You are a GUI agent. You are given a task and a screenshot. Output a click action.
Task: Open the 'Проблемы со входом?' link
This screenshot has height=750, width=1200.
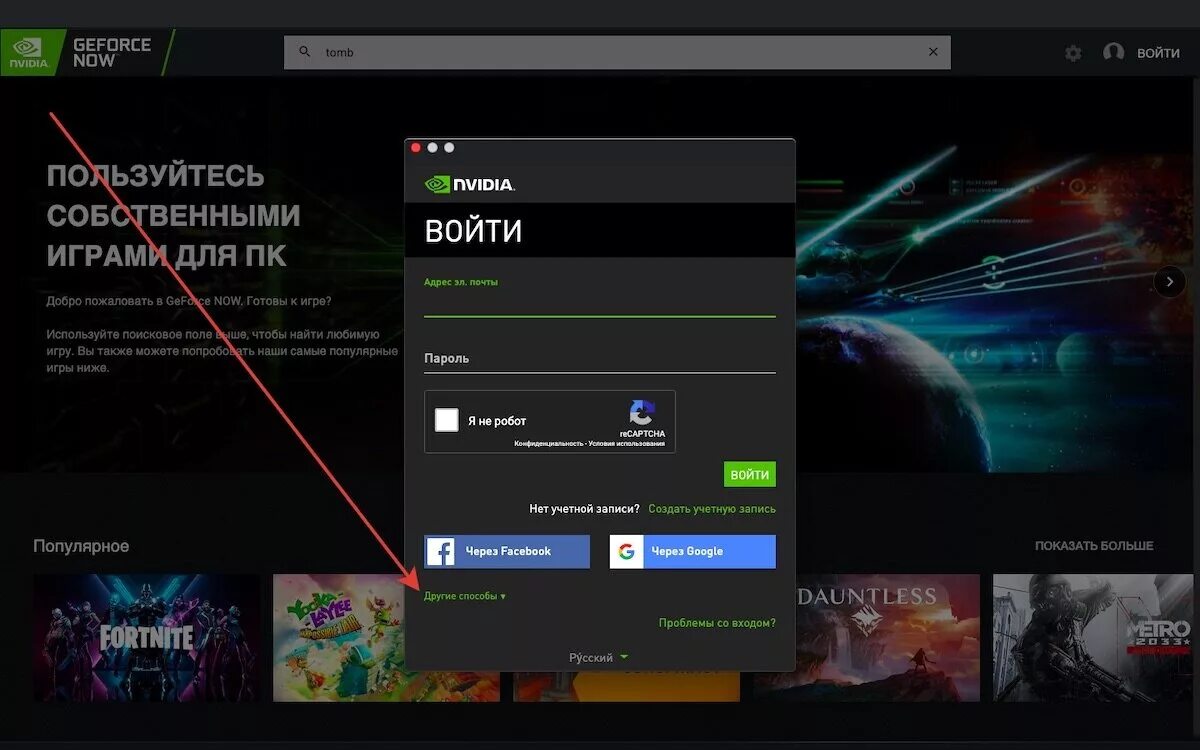click(717, 623)
